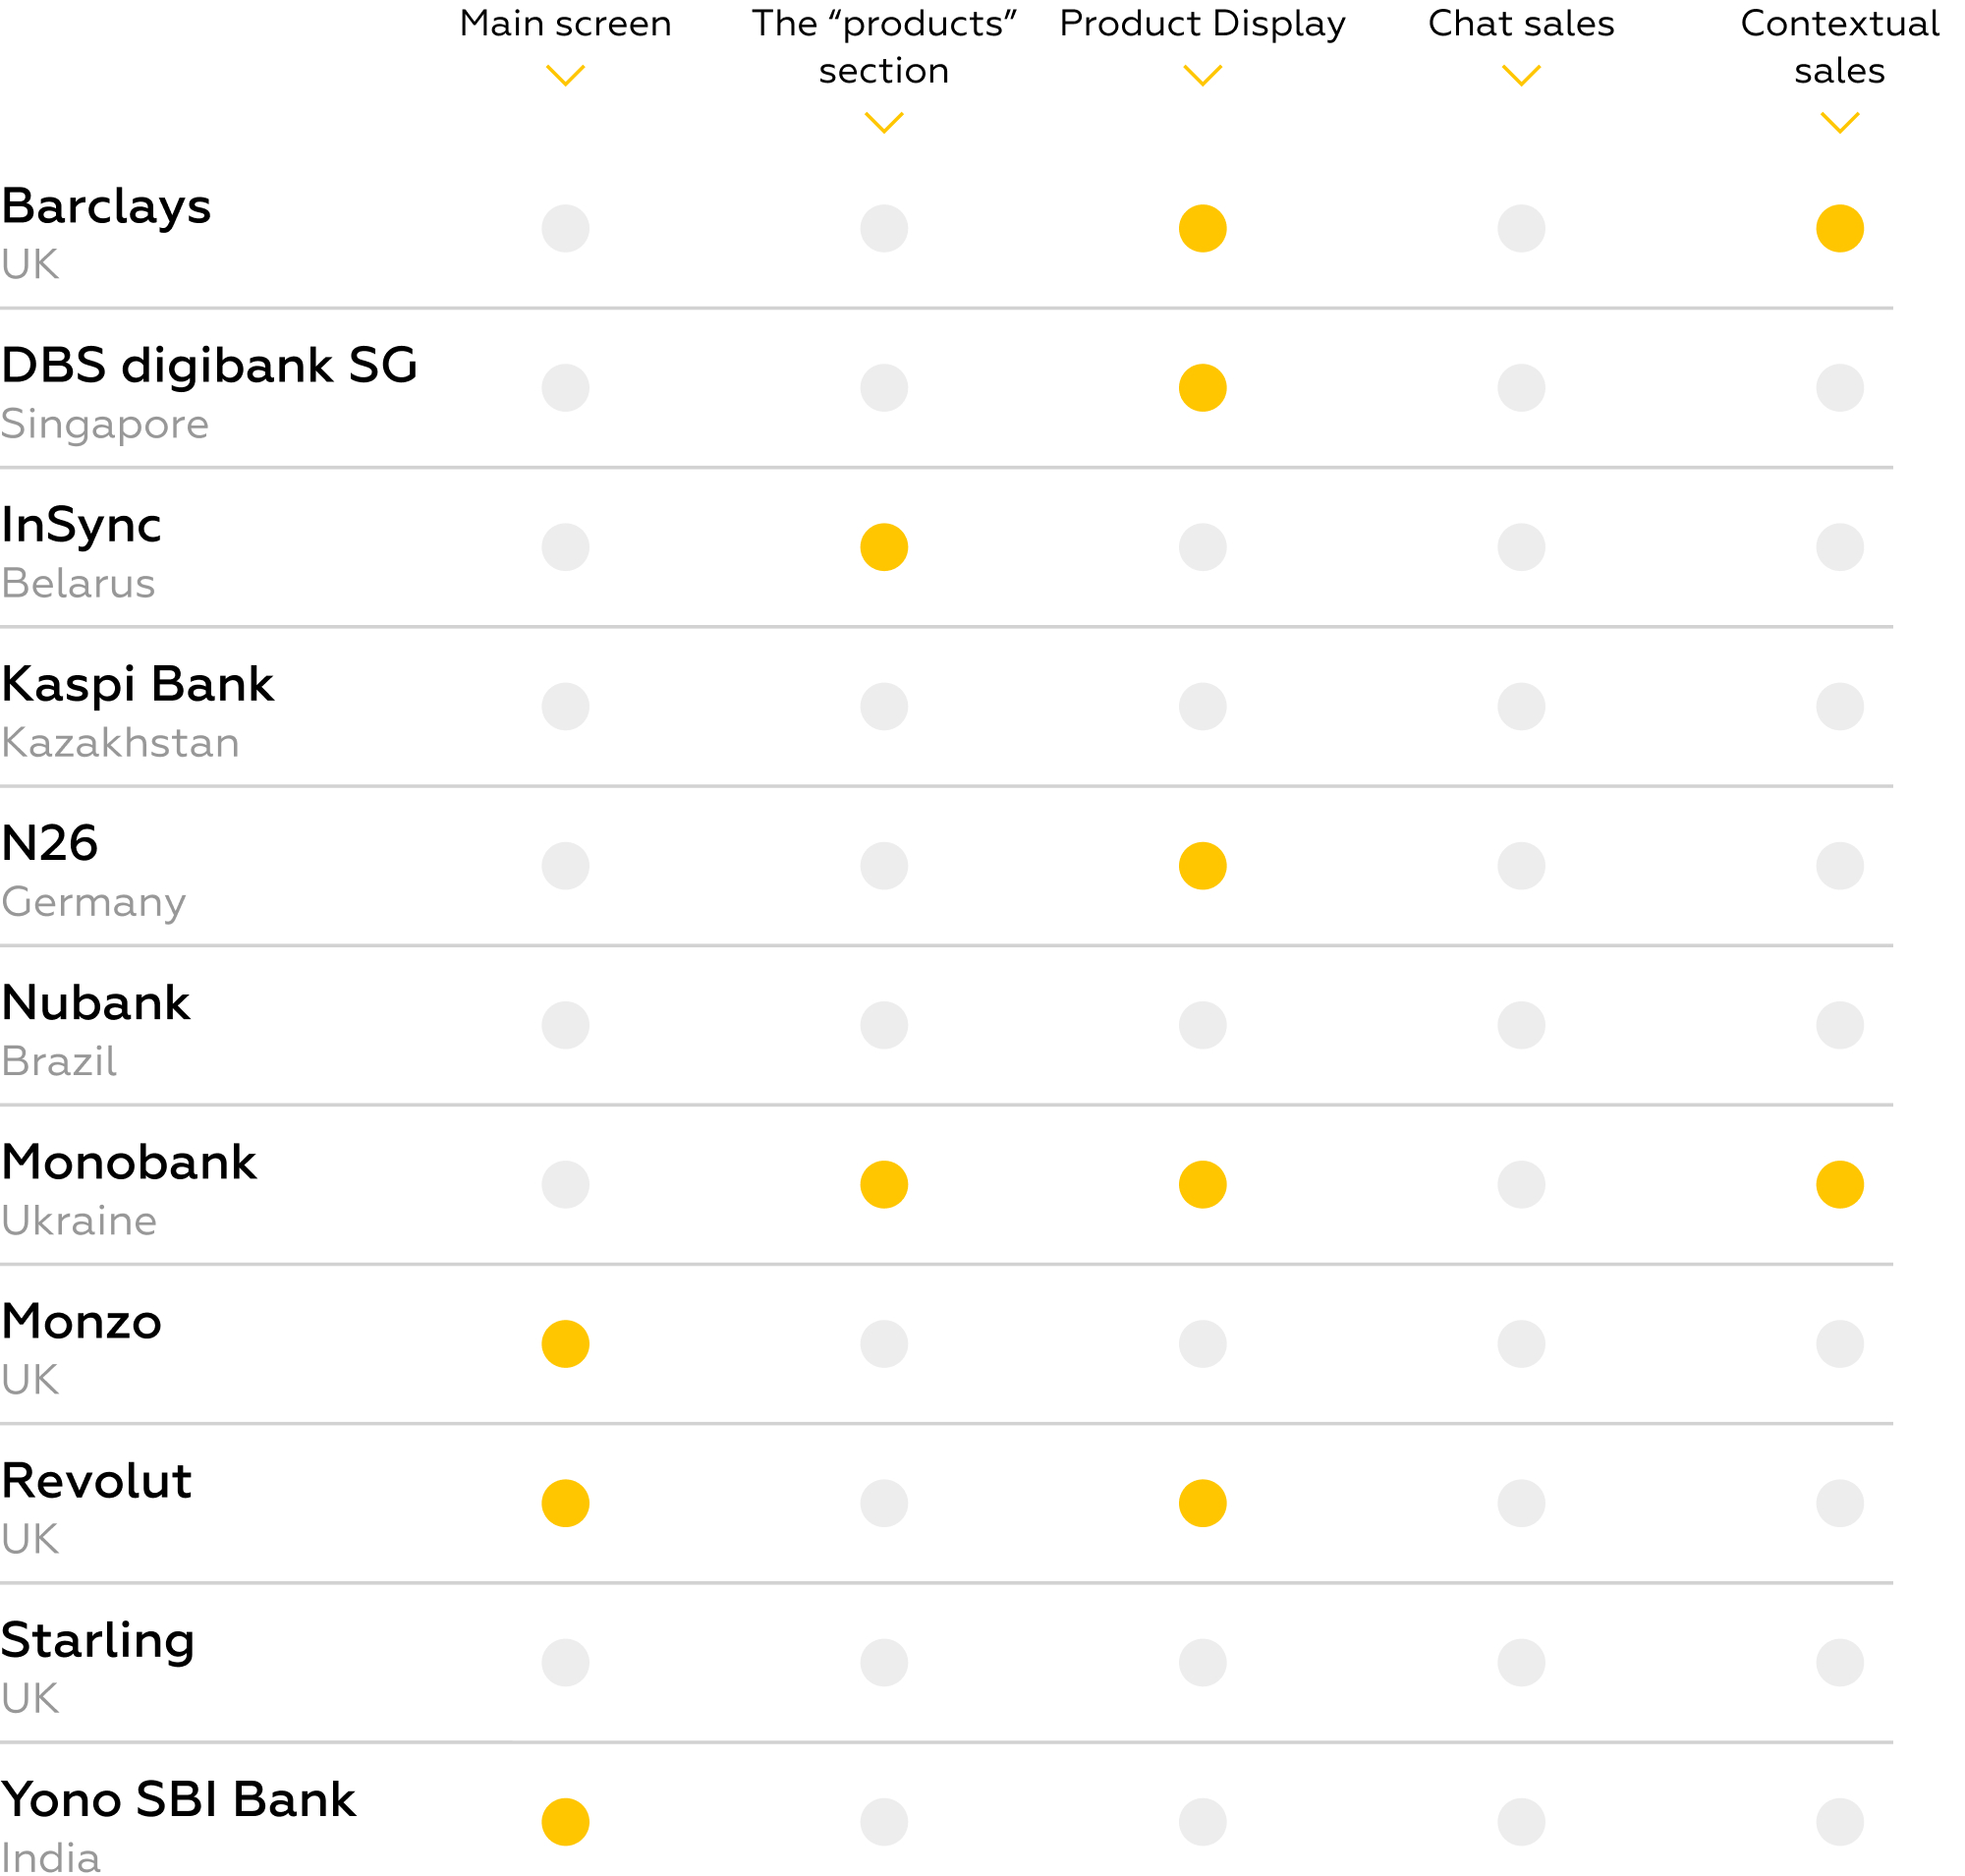Click Monobank Contextual sales yellow dot

pyautogui.click(x=1838, y=1184)
